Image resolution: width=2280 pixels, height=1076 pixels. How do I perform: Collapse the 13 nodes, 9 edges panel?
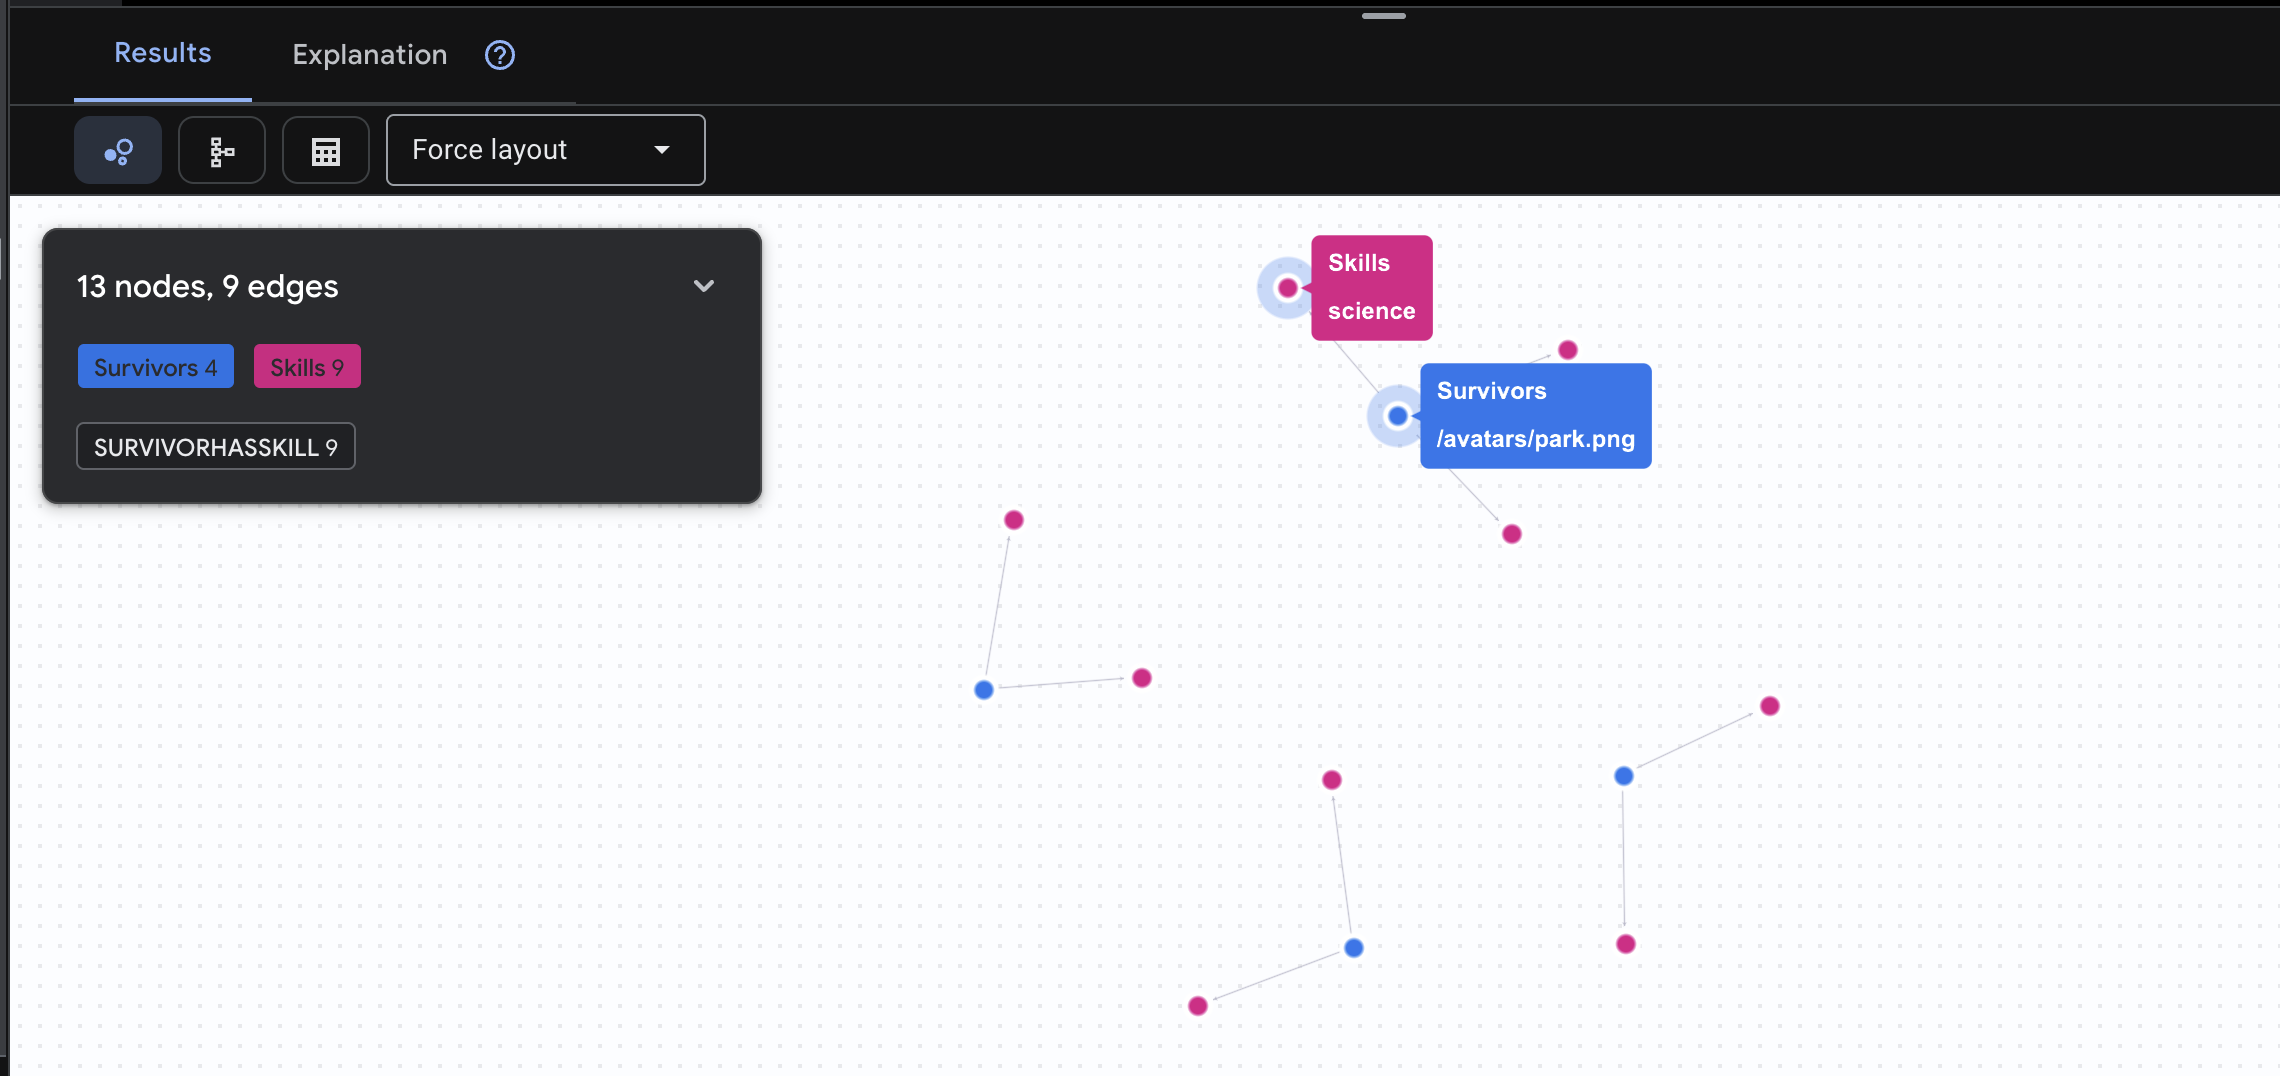[704, 286]
